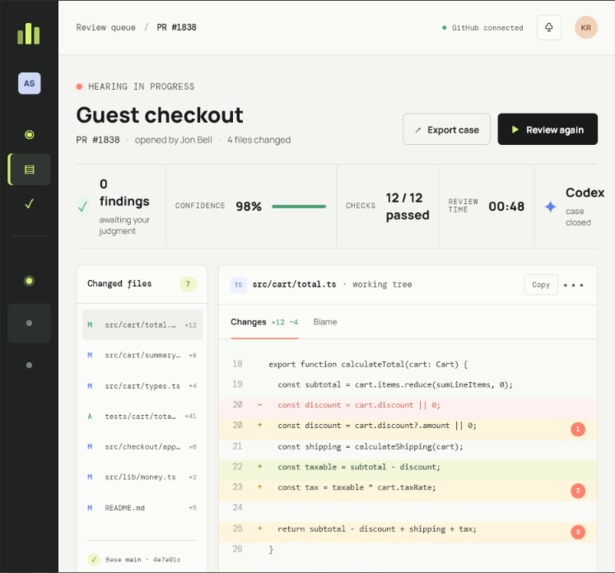The image size is (615, 573).
Task: Click PR #1838 breadcrumb
Action: [176, 27]
